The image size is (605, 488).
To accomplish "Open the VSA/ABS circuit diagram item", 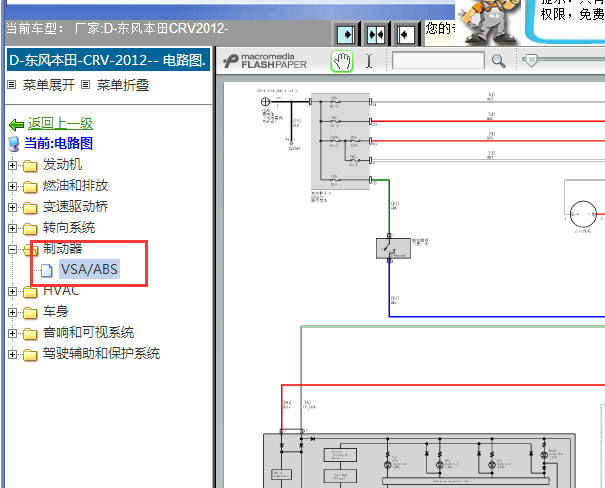I will (89, 269).
